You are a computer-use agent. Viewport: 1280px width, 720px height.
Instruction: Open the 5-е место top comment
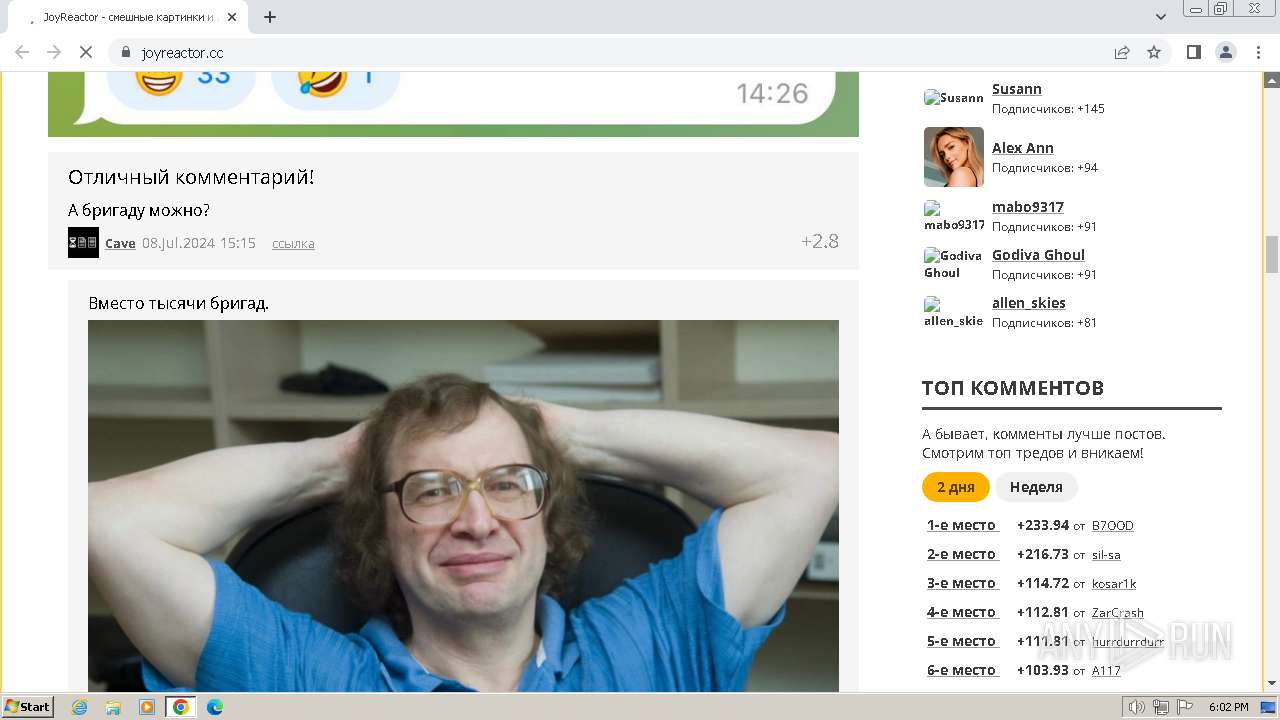pyautogui.click(x=961, y=641)
